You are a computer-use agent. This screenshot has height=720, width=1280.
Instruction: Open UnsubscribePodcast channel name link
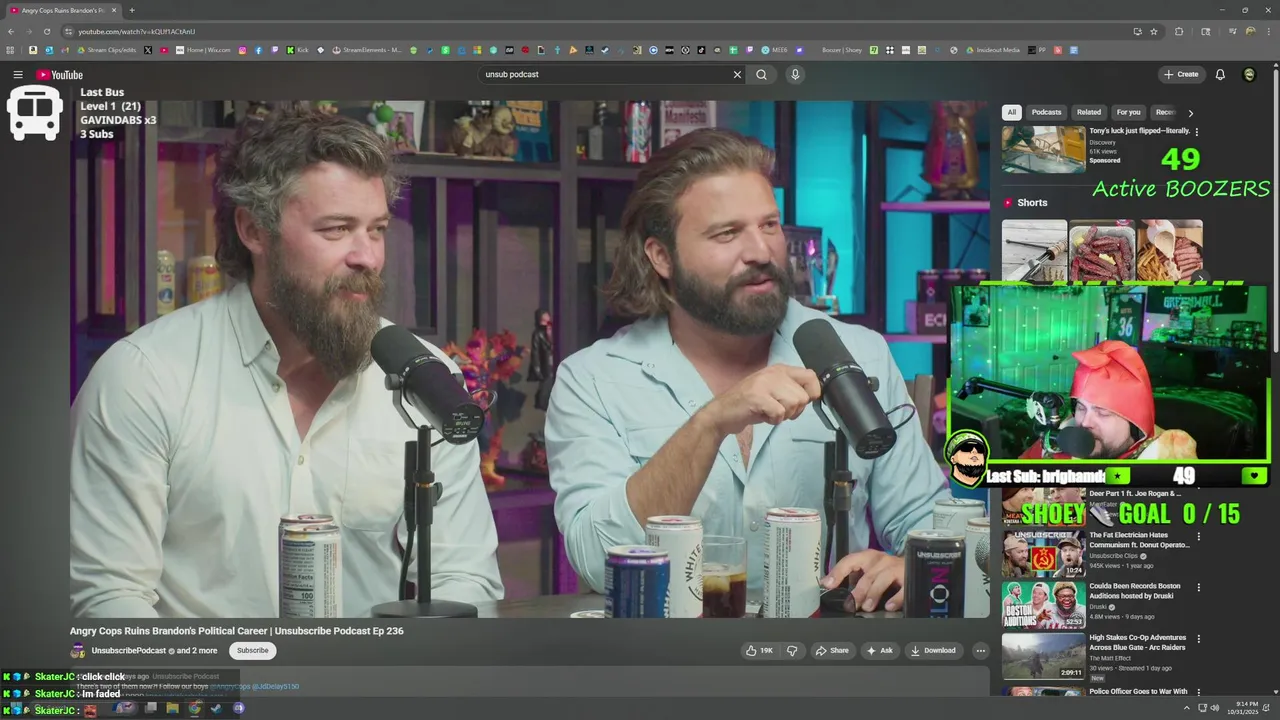(x=129, y=651)
